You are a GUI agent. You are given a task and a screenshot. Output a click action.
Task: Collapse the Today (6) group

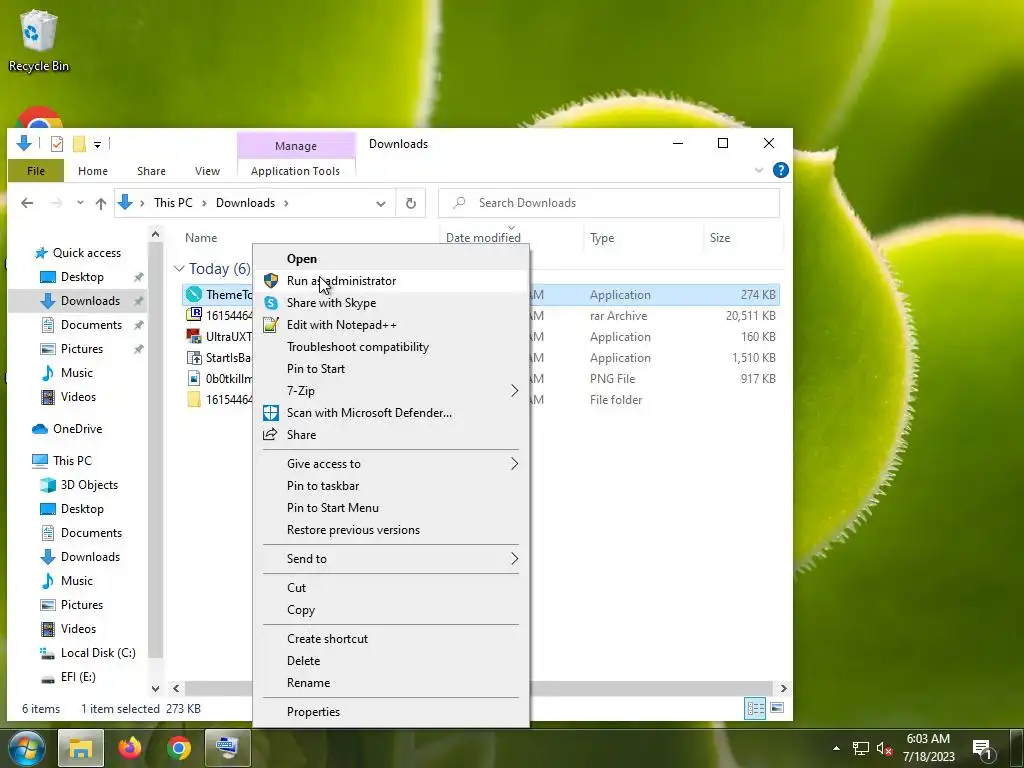[179, 269]
